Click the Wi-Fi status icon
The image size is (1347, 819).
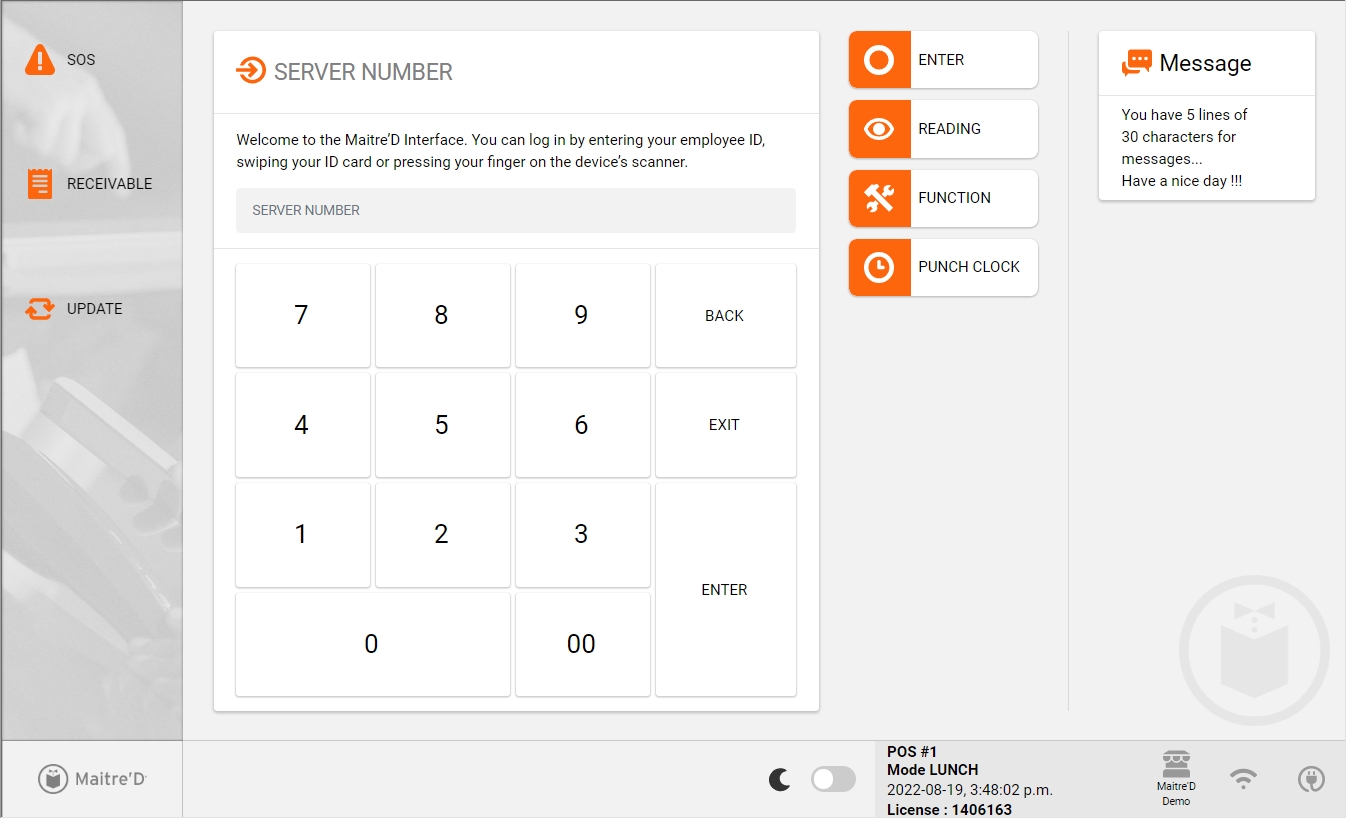tap(1243, 779)
